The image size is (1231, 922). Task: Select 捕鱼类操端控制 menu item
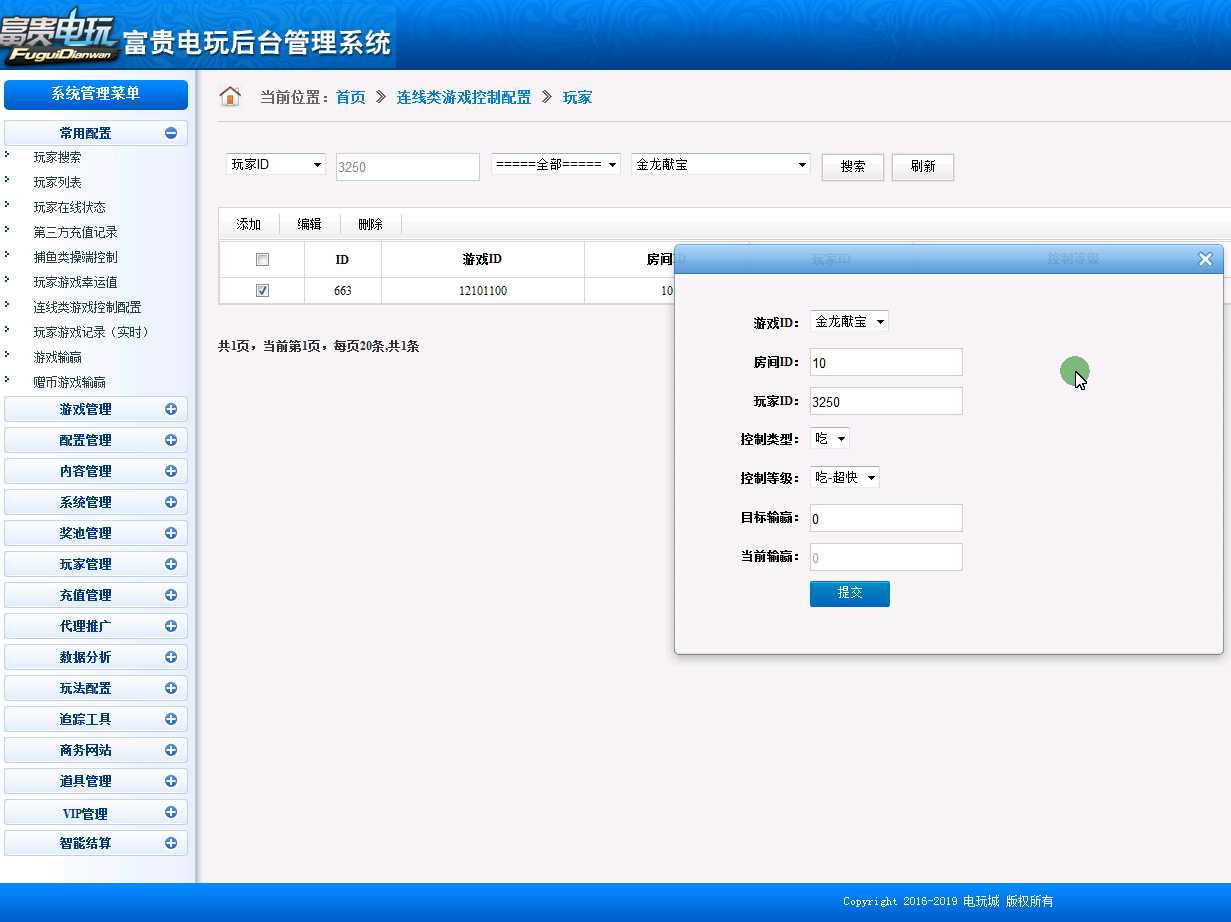coord(75,257)
